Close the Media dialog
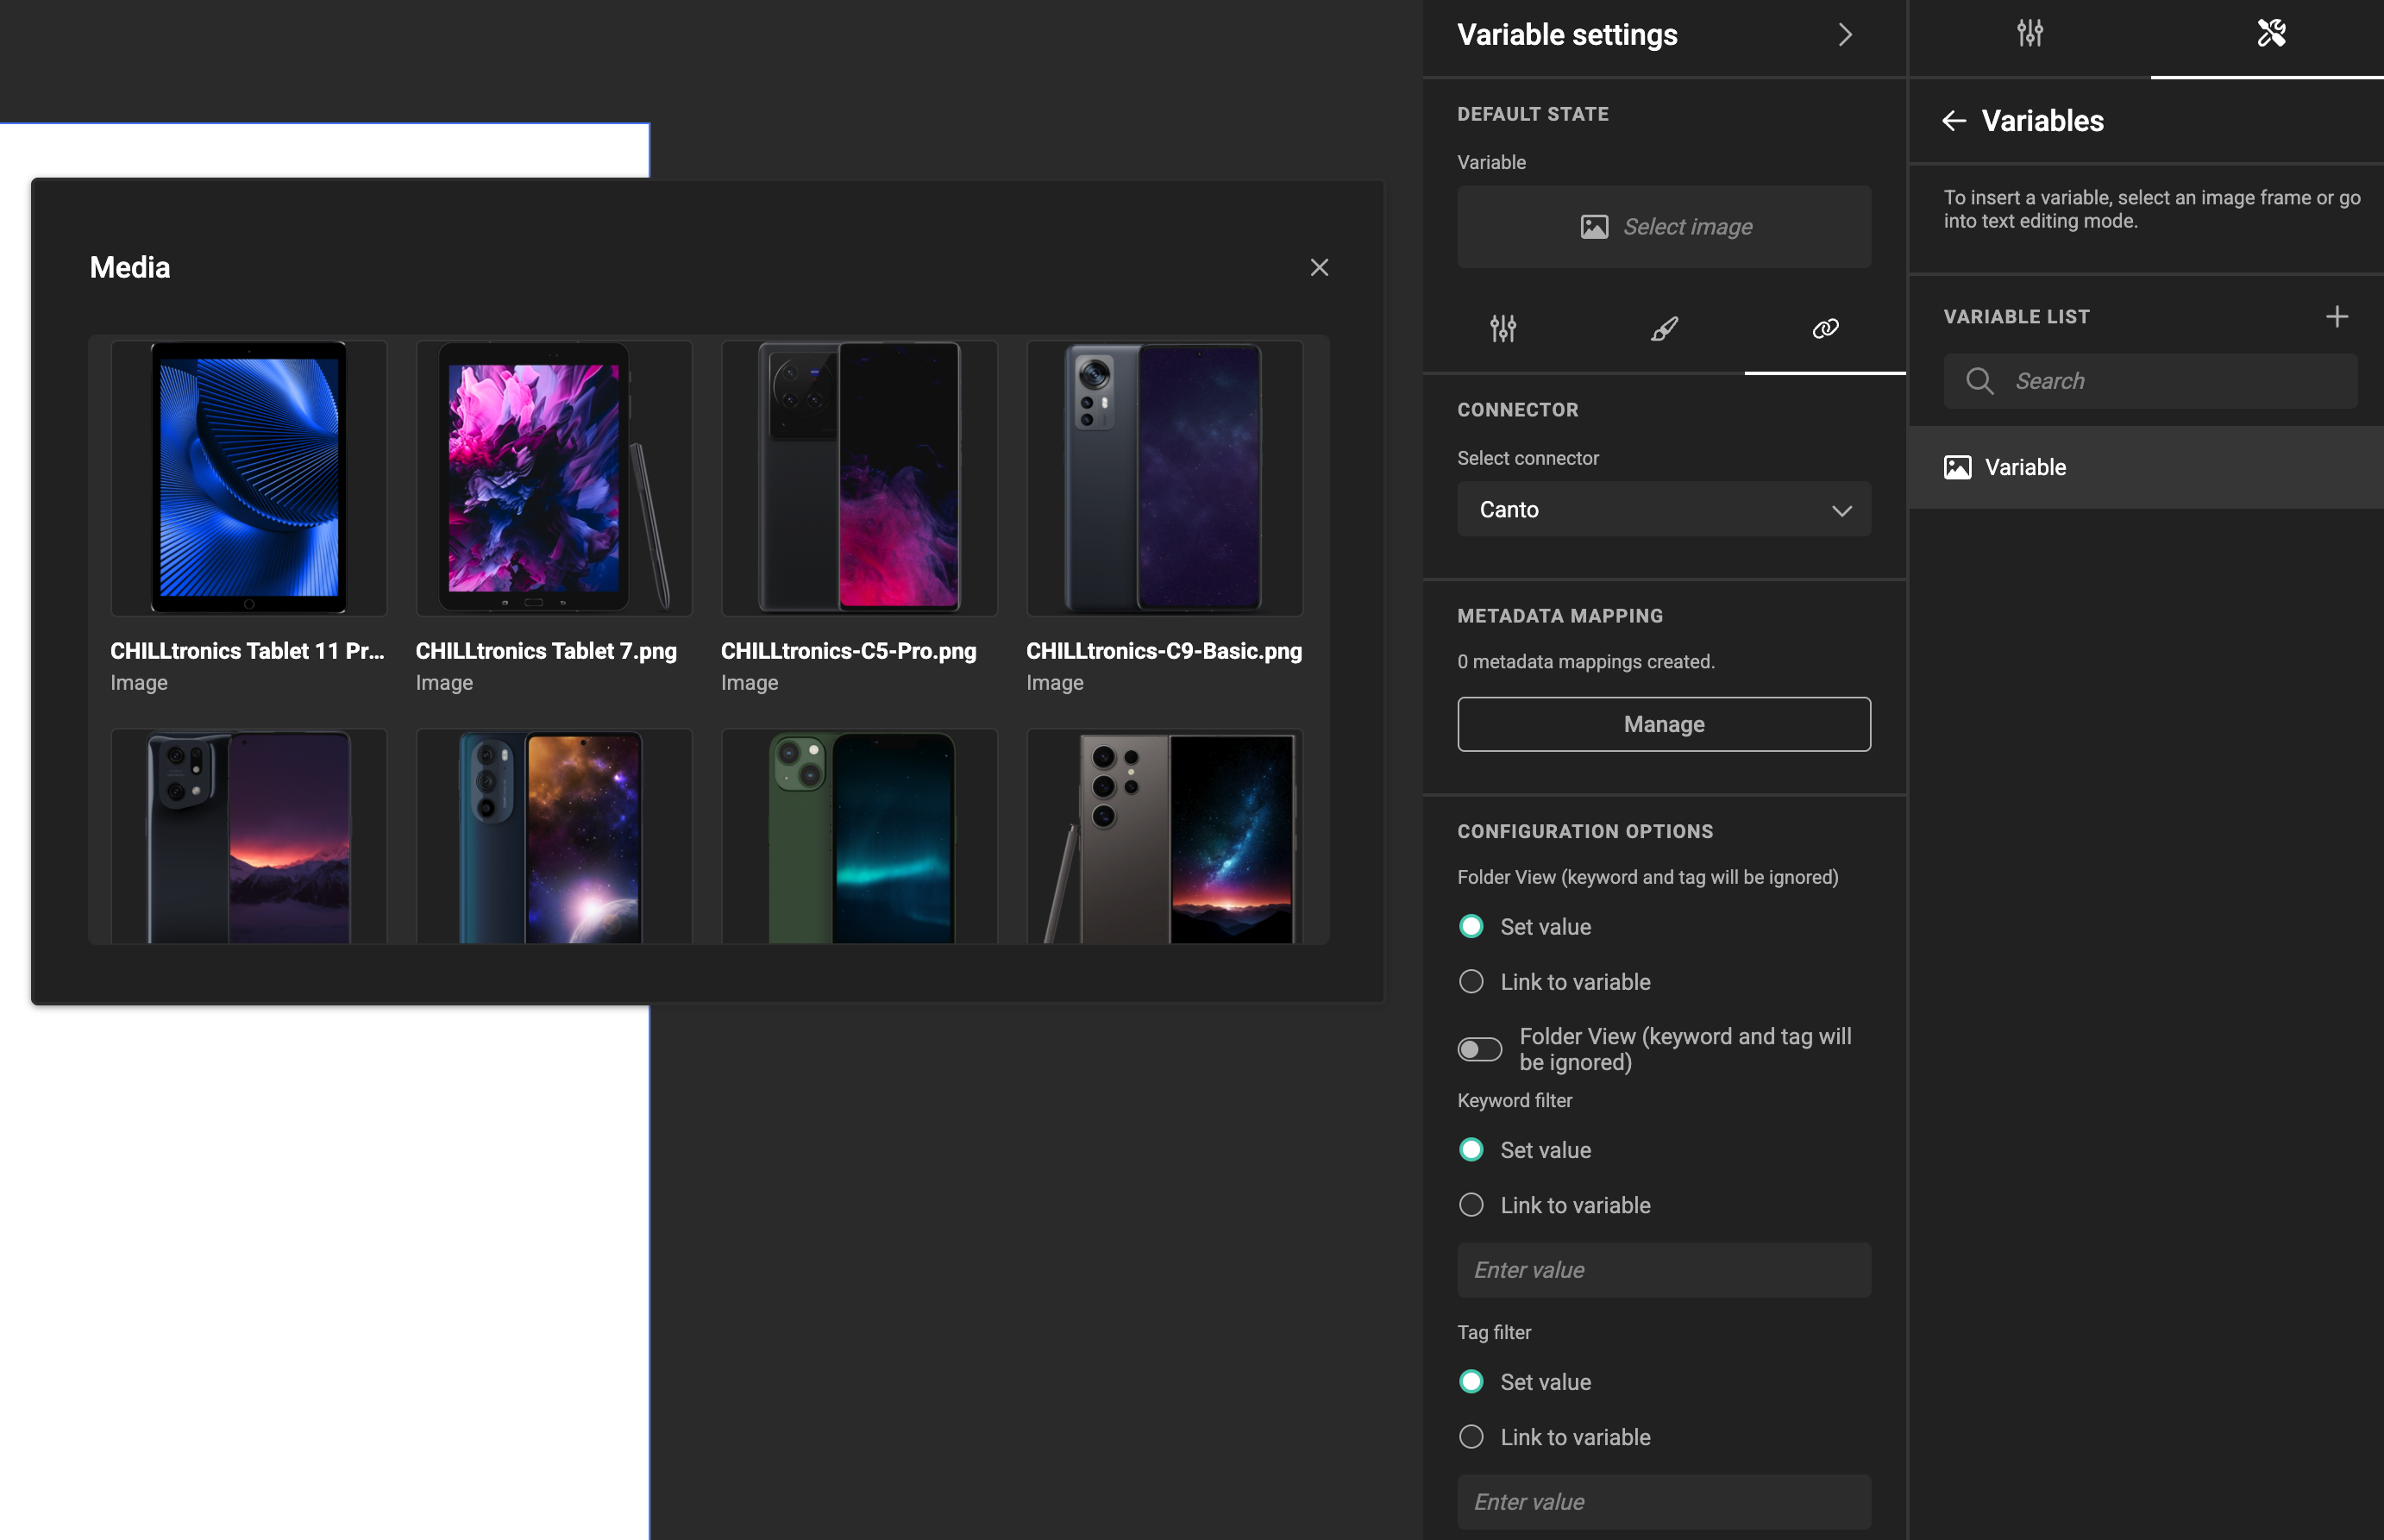The image size is (2384, 1540). (x=1319, y=267)
